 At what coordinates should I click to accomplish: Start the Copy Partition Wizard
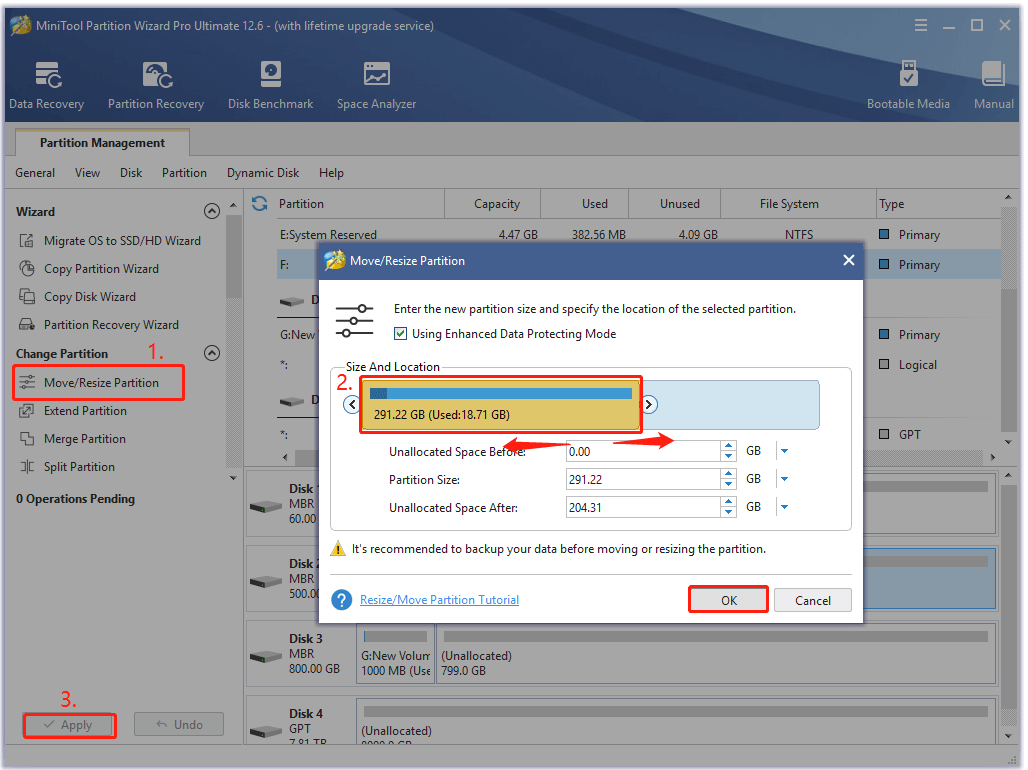point(89,269)
